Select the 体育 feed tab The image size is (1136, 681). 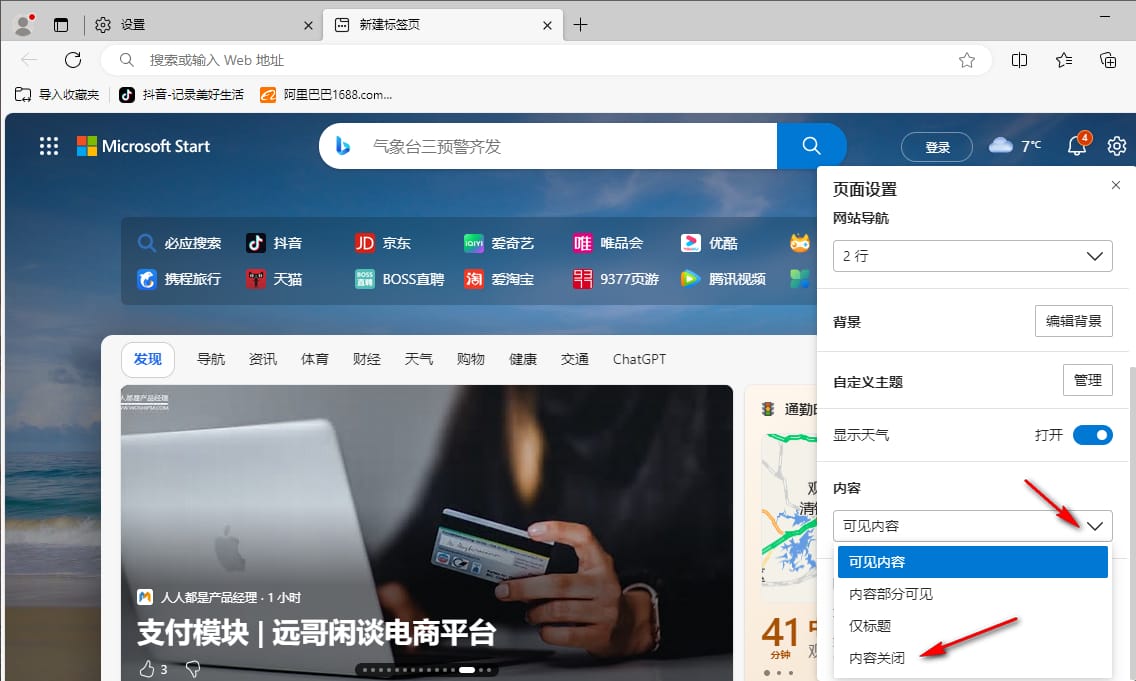coord(314,359)
